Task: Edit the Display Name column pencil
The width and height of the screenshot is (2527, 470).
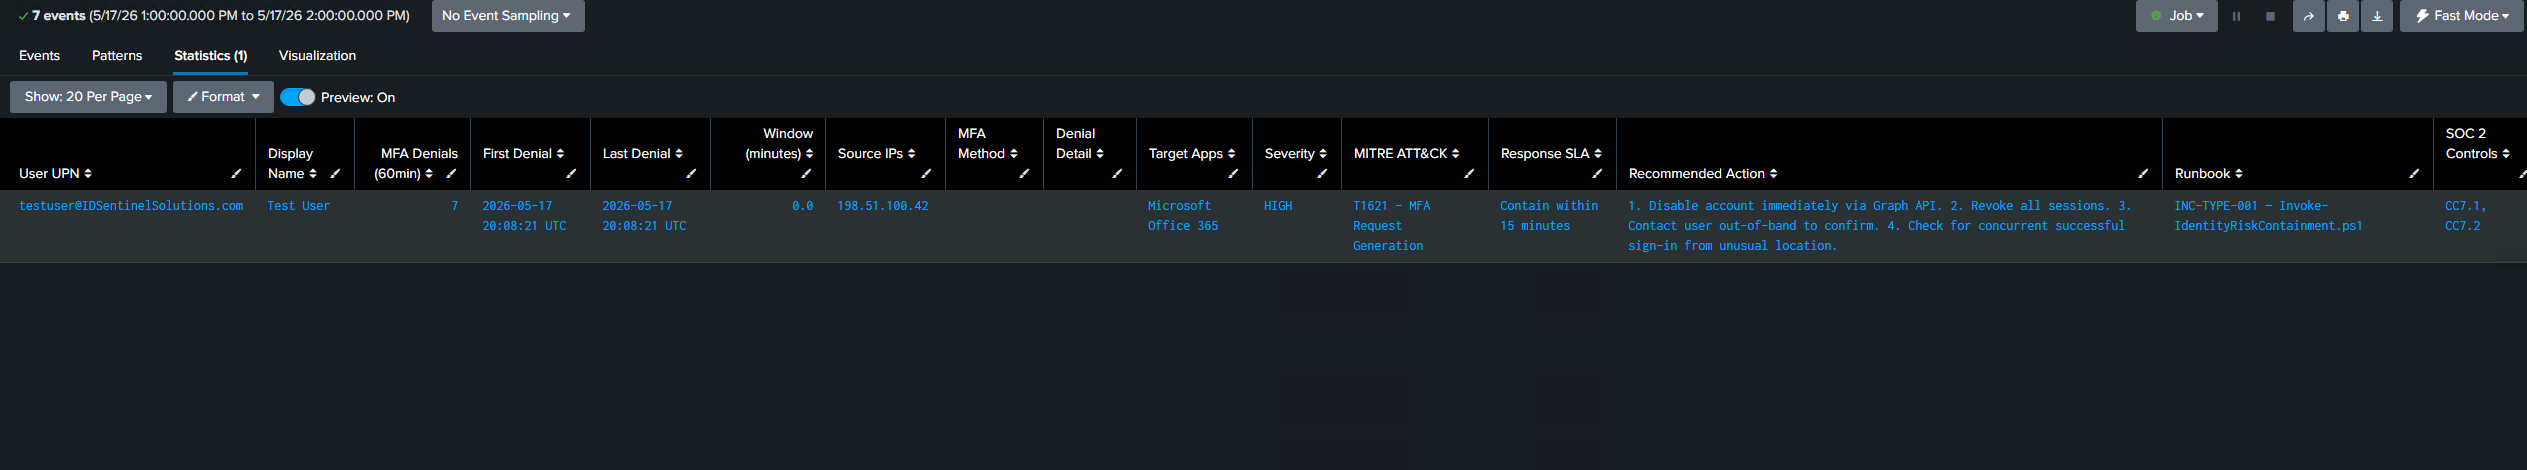Action: [335, 174]
